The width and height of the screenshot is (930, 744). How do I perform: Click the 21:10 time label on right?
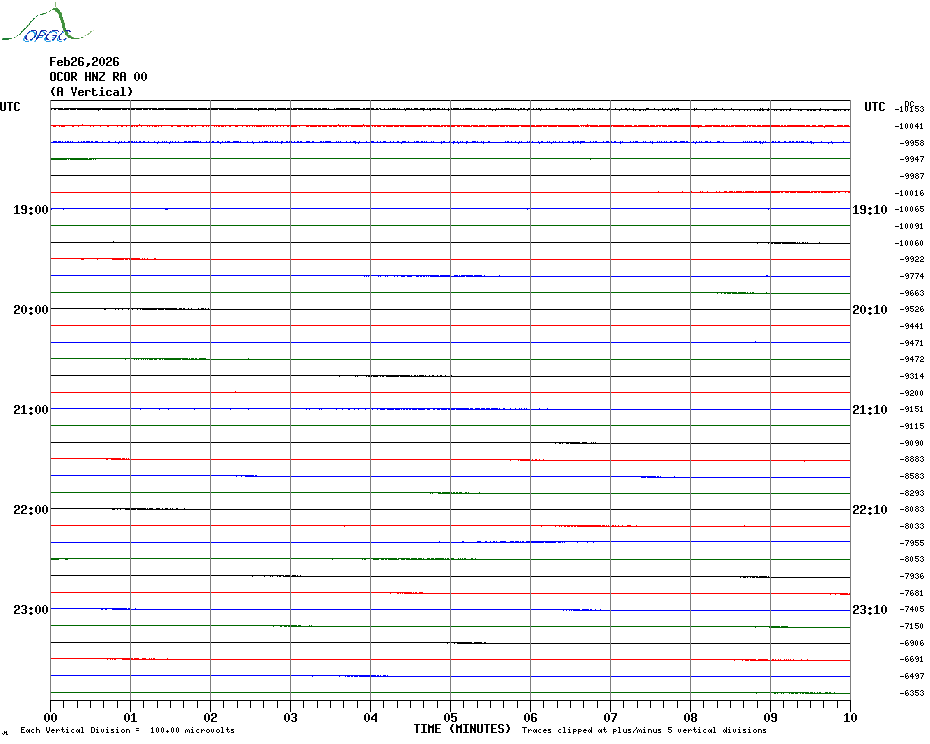click(869, 410)
